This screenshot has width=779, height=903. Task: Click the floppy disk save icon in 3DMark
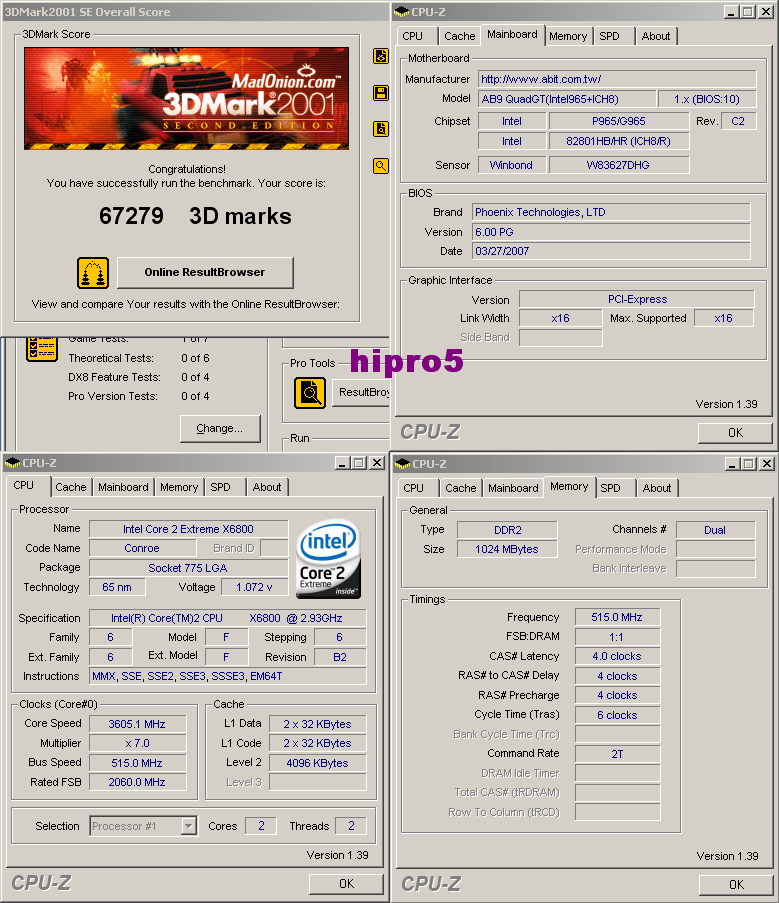click(381, 93)
